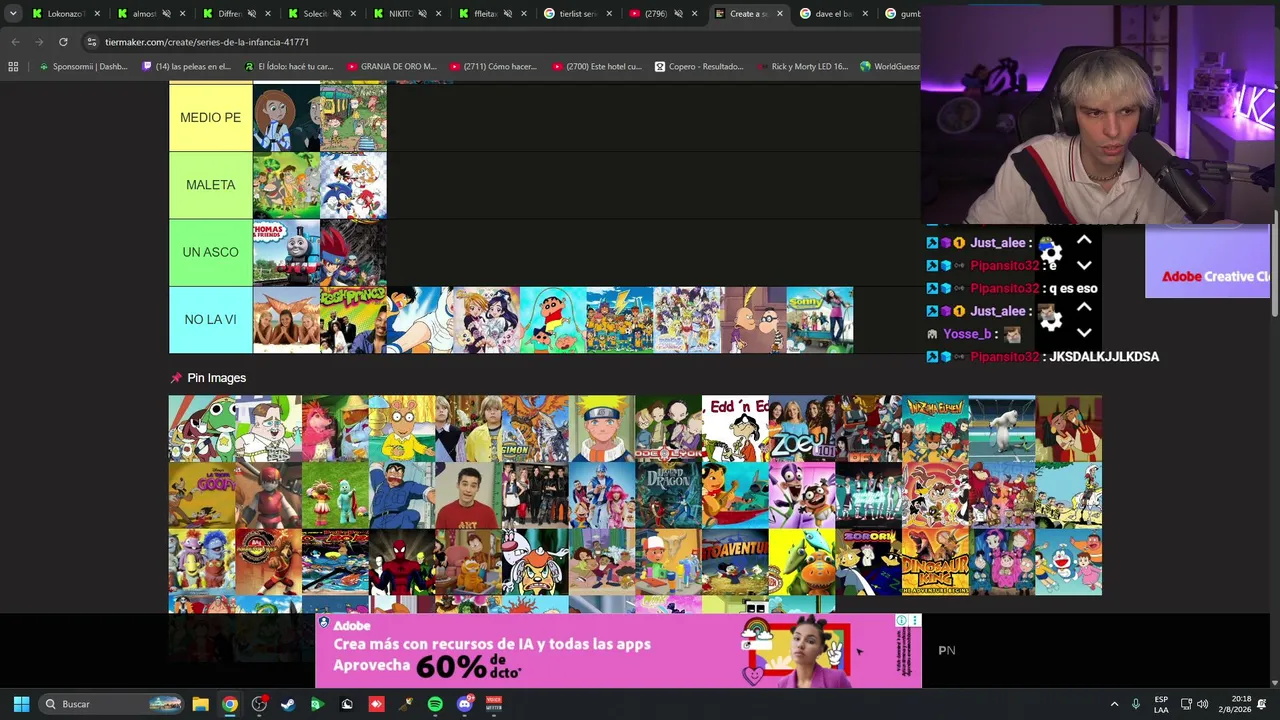1280x720 pixels.
Task: Go back to the previous page
Action: 15,42
